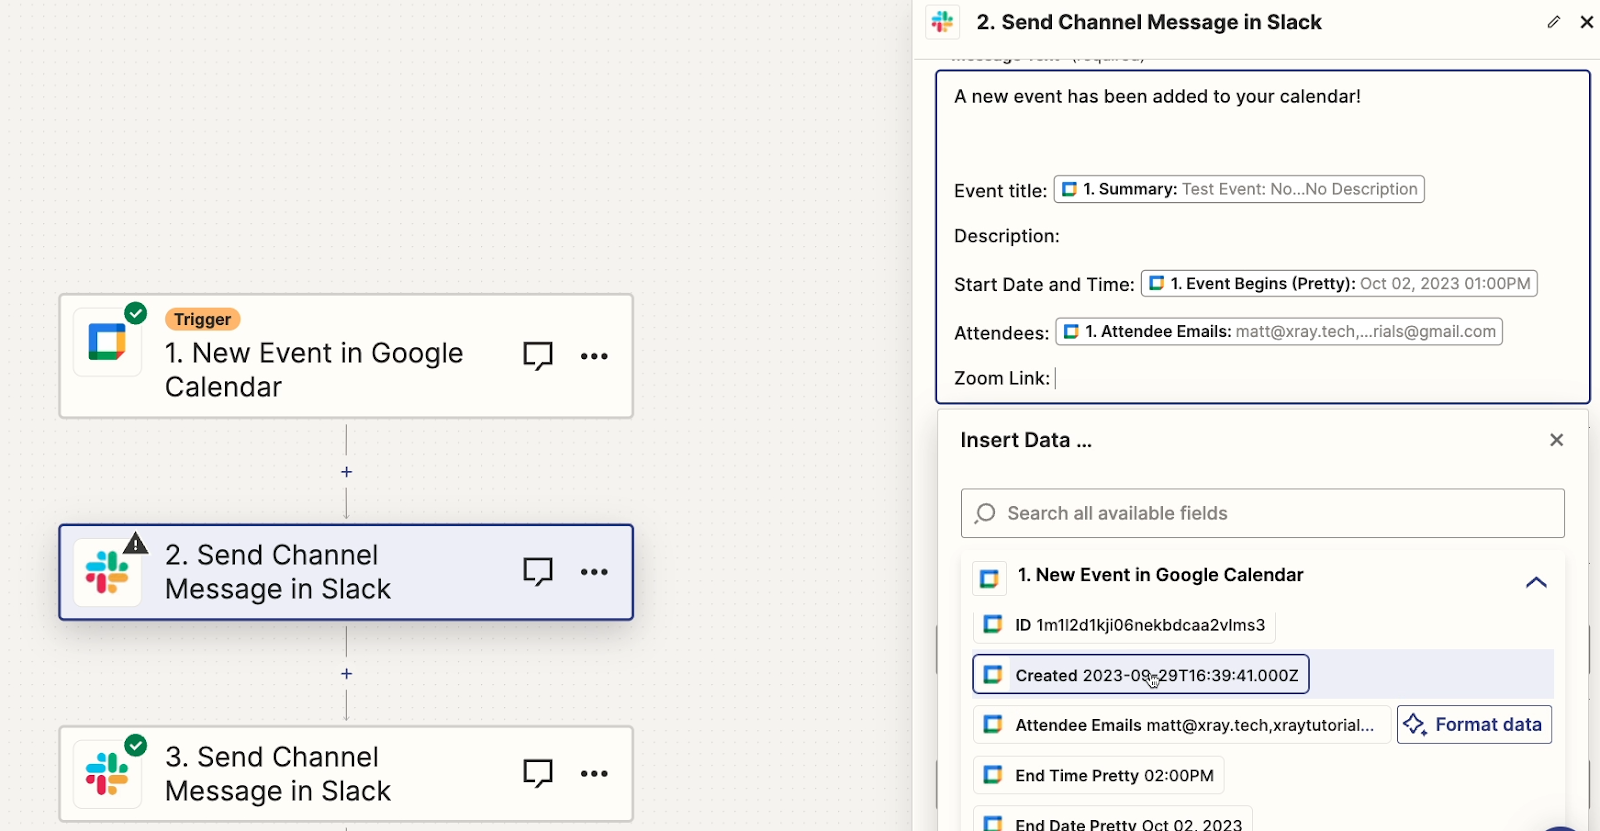Click the Insert Data heading
The height and width of the screenshot is (831, 1600).
1026,440
